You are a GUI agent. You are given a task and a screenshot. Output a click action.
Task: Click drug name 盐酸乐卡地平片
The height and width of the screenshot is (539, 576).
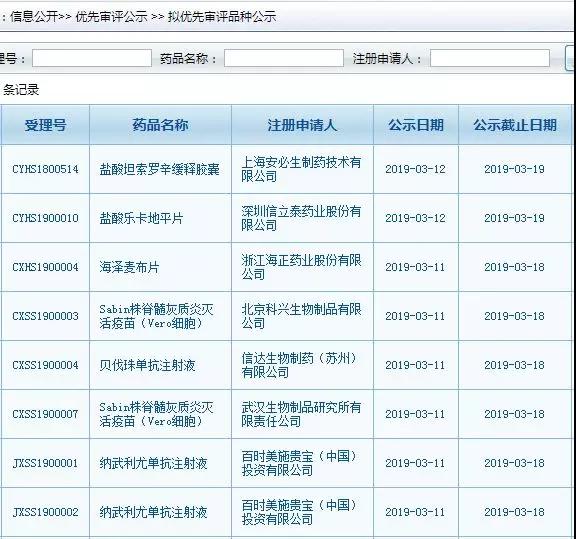click(x=141, y=218)
